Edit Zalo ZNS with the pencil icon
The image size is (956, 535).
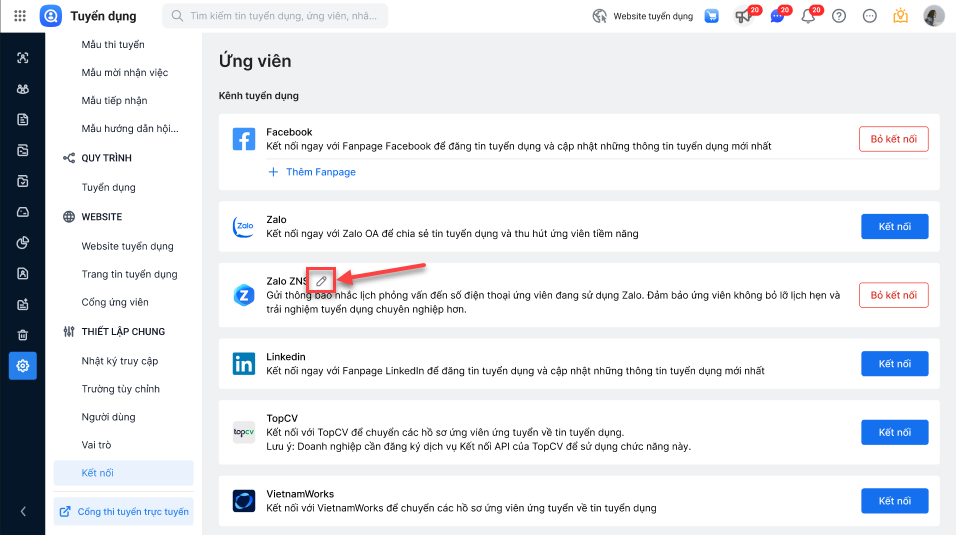[321, 281]
